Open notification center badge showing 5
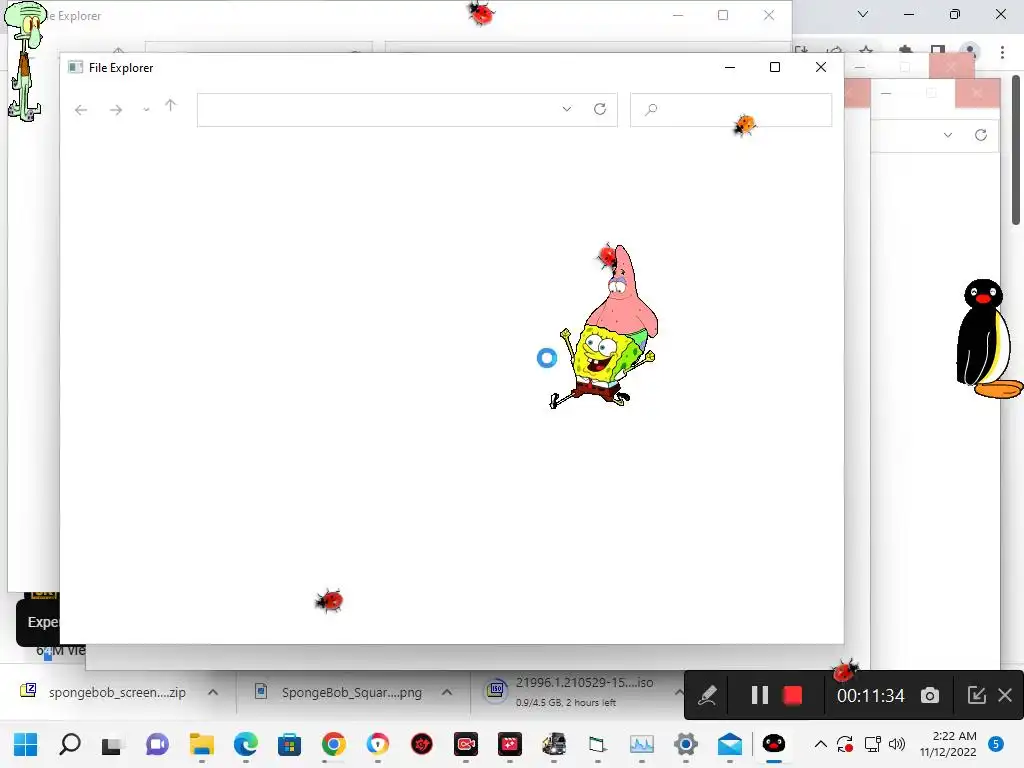The width and height of the screenshot is (1024, 768). pyautogui.click(x=996, y=744)
